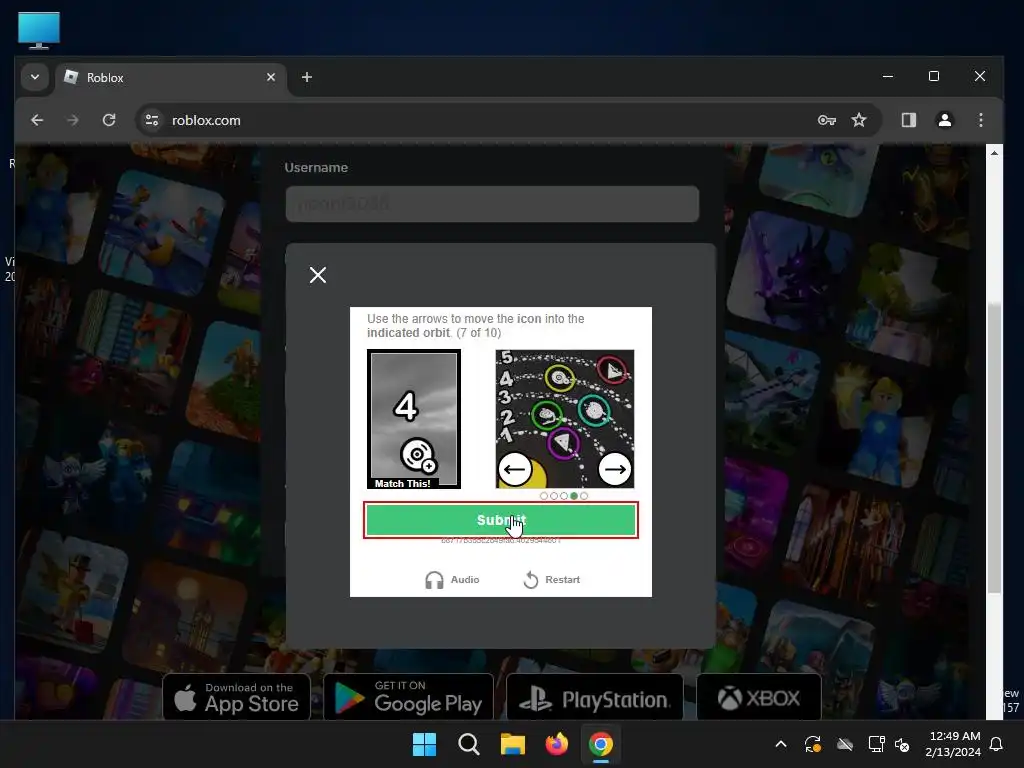Close the verification dialog with X

318,275
